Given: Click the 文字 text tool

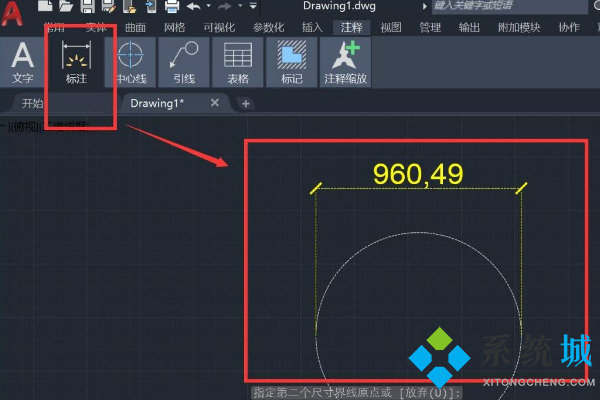Looking at the screenshot, I should point(22,61).
